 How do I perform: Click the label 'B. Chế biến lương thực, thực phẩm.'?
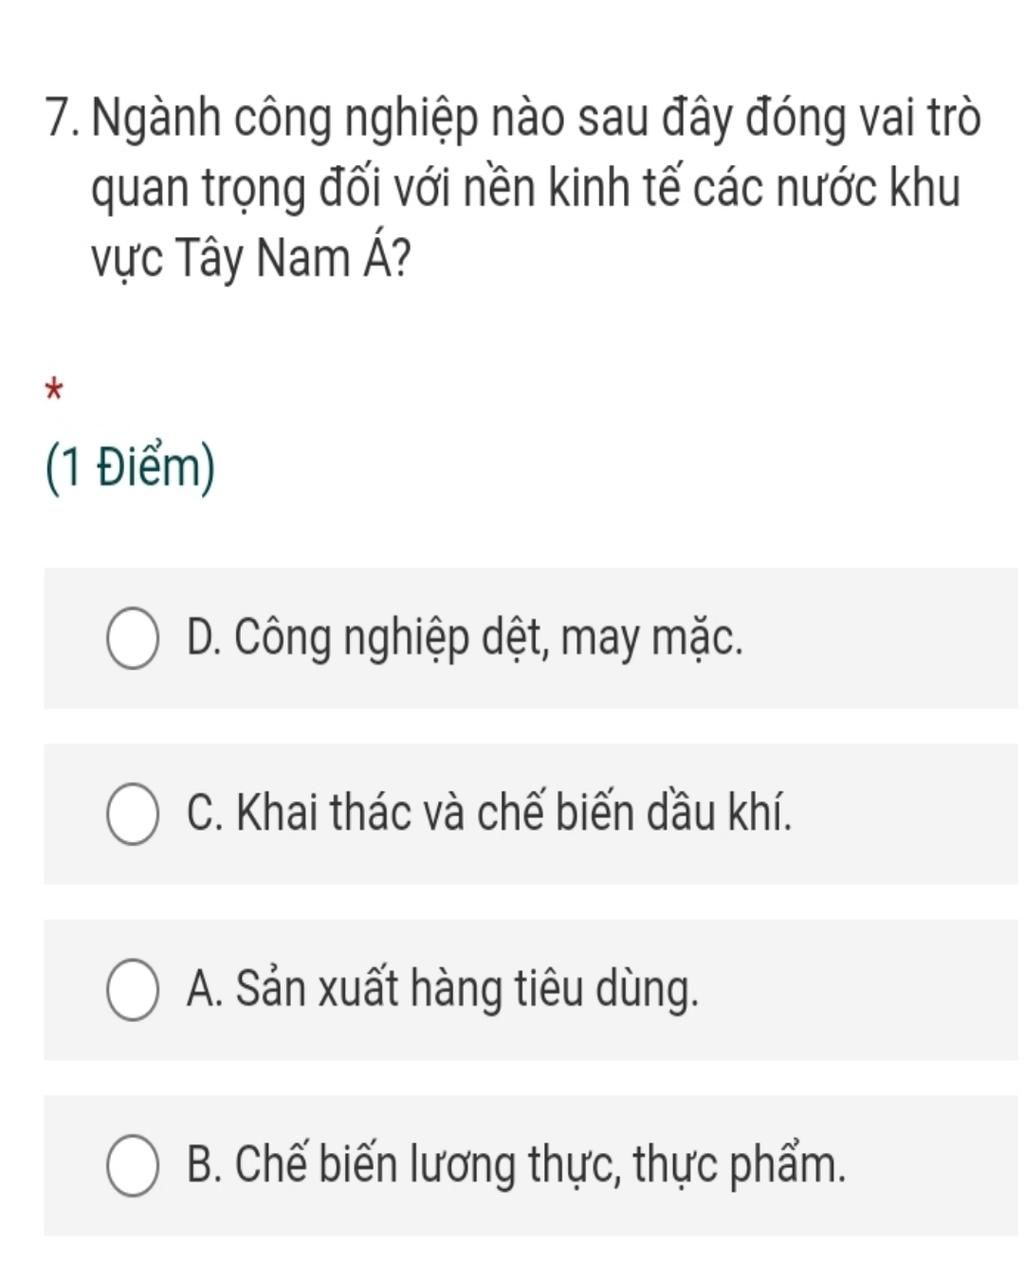pyautogui.click(x=516, y=1167)
